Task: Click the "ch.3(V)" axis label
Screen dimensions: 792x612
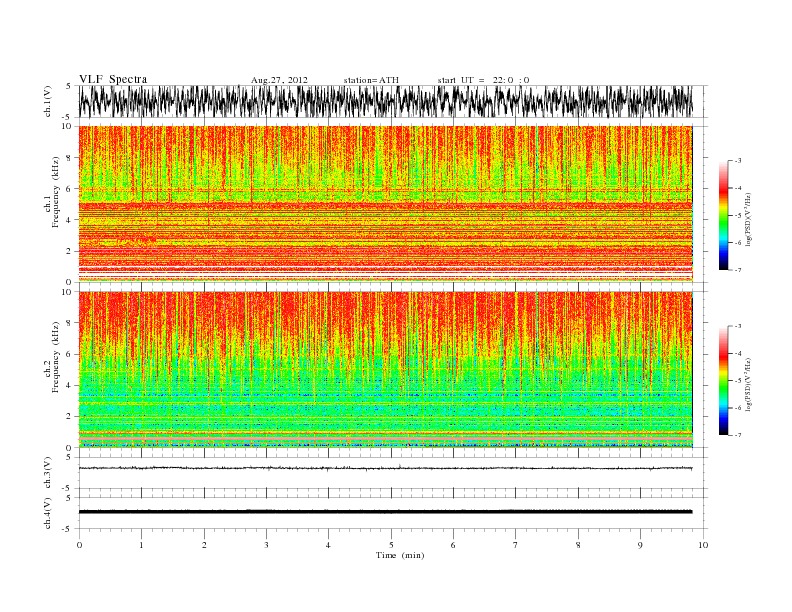Action: 48,473
